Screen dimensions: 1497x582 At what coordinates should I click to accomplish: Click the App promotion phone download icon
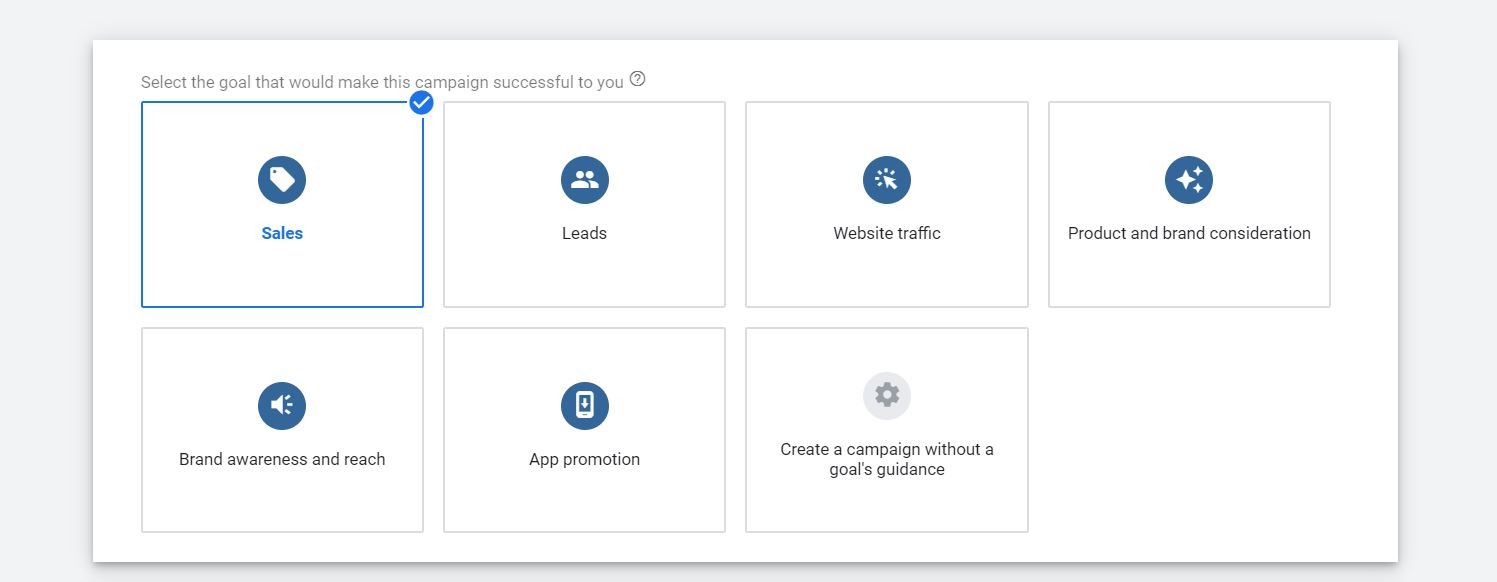pos(585,406)
